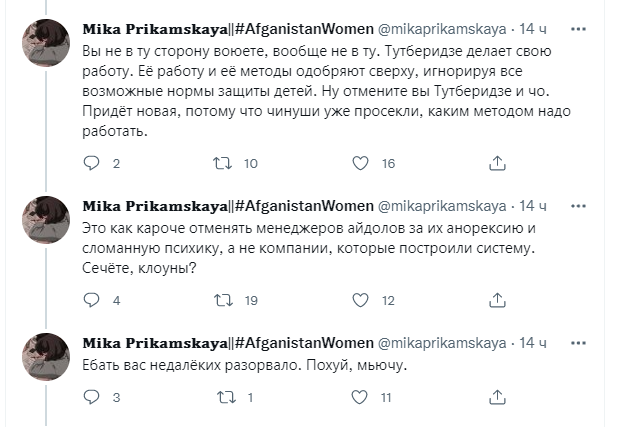The height and width of the screenshot is (427, 627).
Task: Like the third tweet with 11 likes
Action: 361,397
